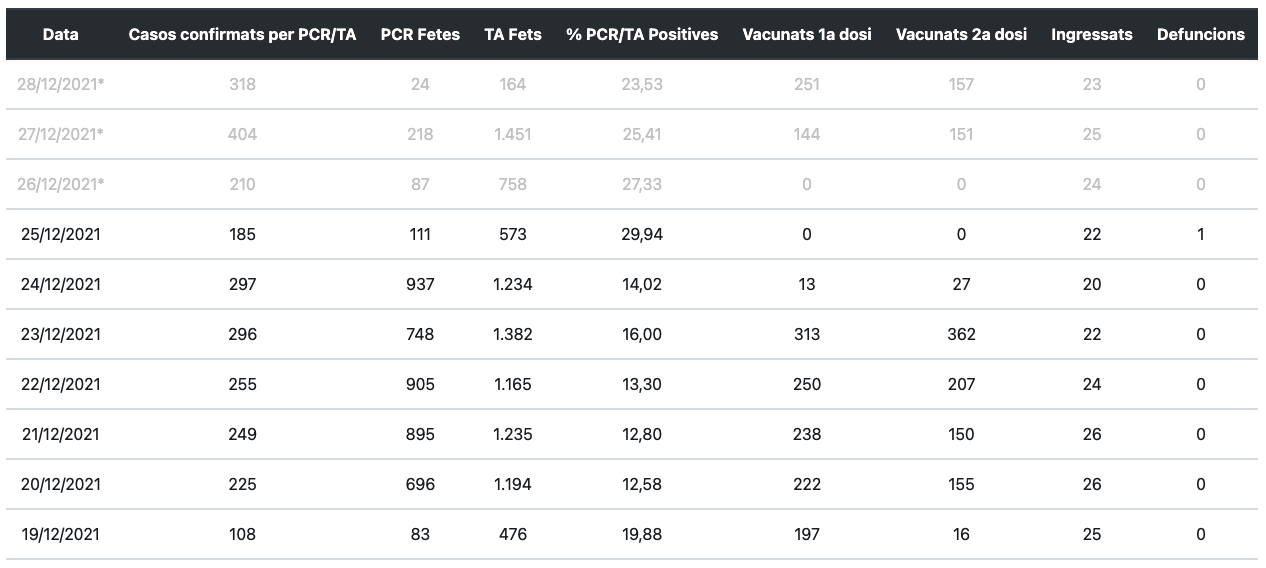Screen dimensions: 1266x568
Task: Select the % PCR/TA Positives header
Action: pos(642,34)
